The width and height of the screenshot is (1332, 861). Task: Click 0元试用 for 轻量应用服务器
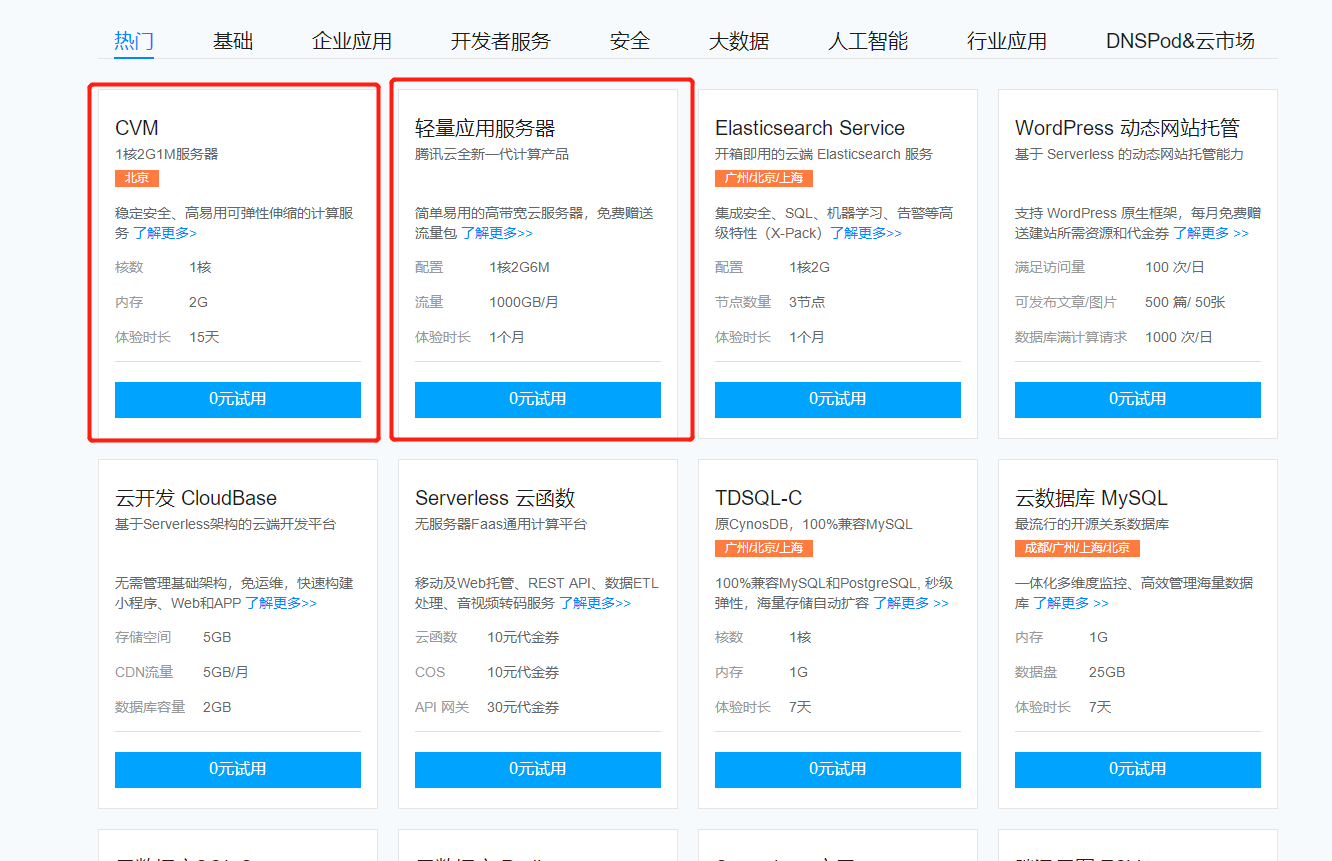coord(538,399)
